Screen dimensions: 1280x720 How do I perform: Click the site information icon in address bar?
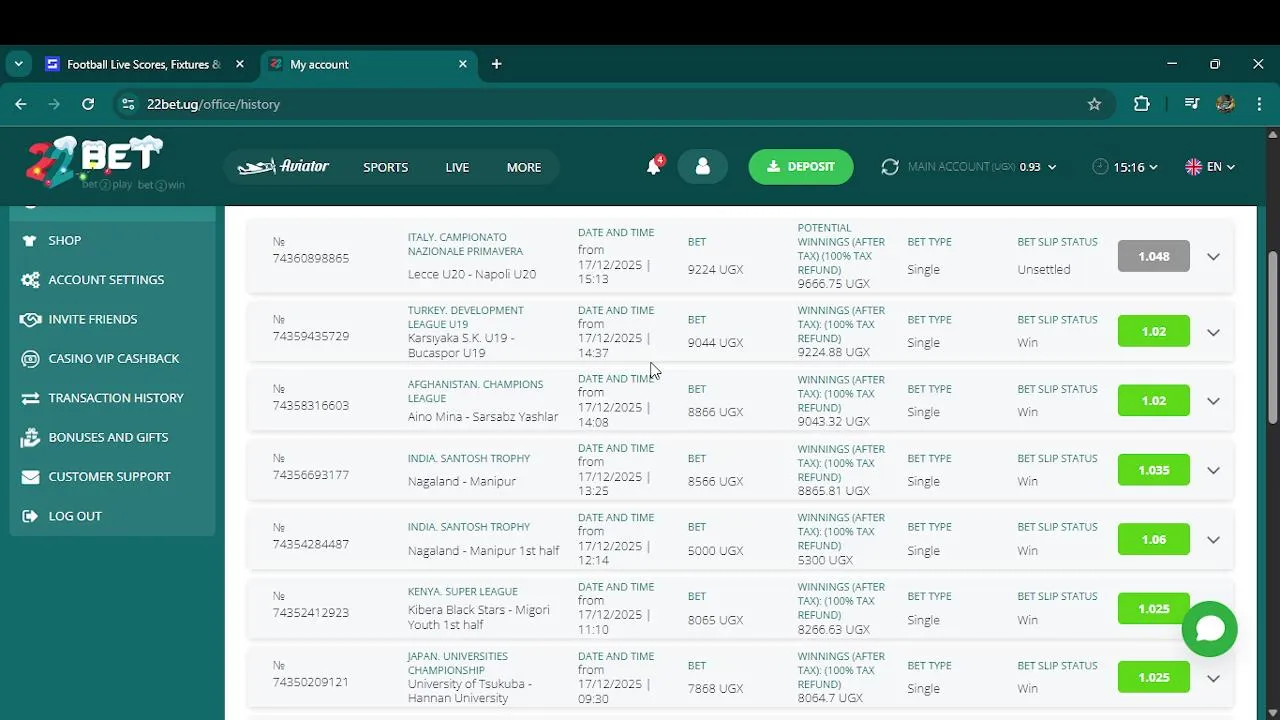127,104
